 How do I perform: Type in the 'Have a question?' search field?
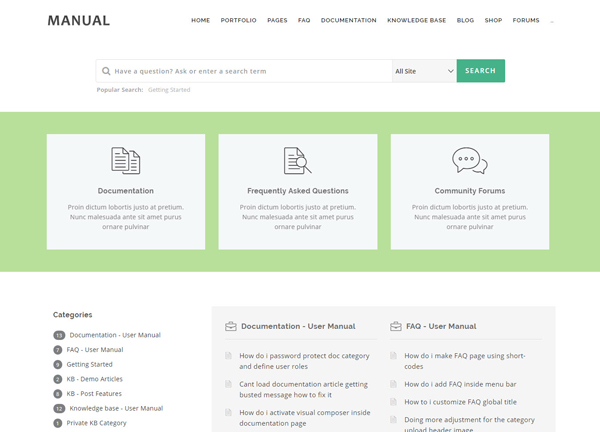coord(250,71)
